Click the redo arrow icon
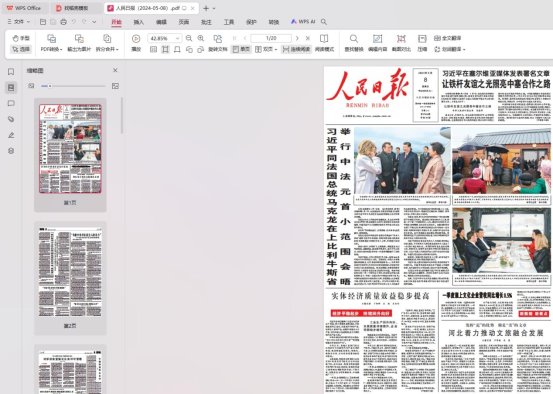The image size is (553, 394). click(x=84, y=22)
